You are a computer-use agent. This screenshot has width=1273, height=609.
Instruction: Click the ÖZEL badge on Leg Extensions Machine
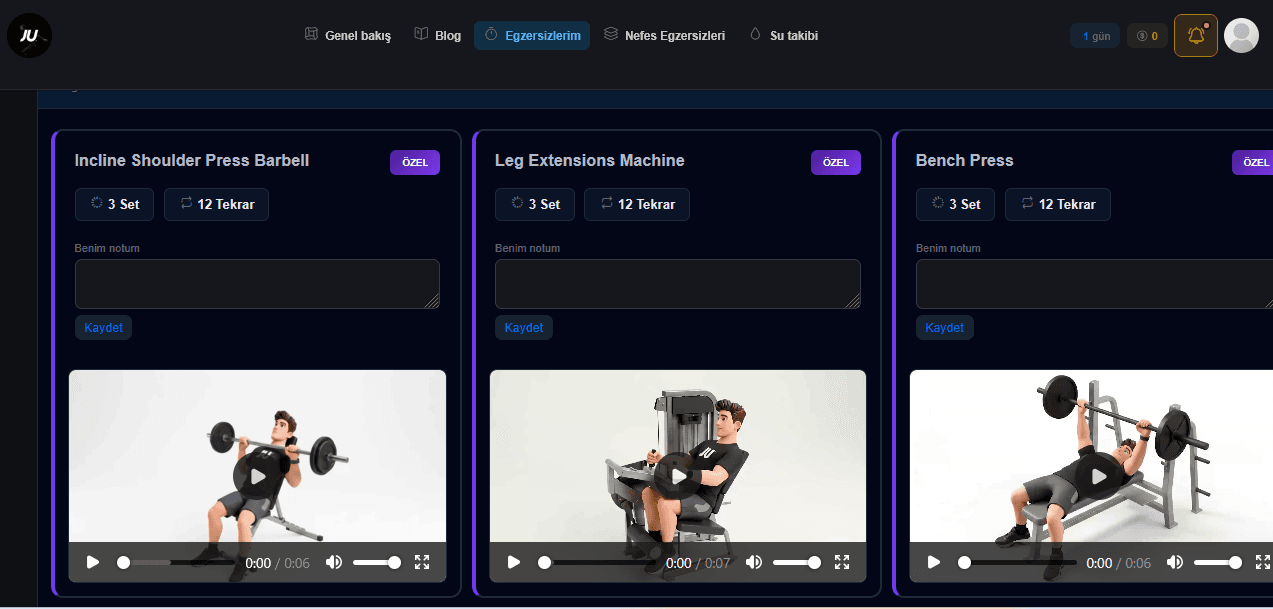tap(836, 163)
